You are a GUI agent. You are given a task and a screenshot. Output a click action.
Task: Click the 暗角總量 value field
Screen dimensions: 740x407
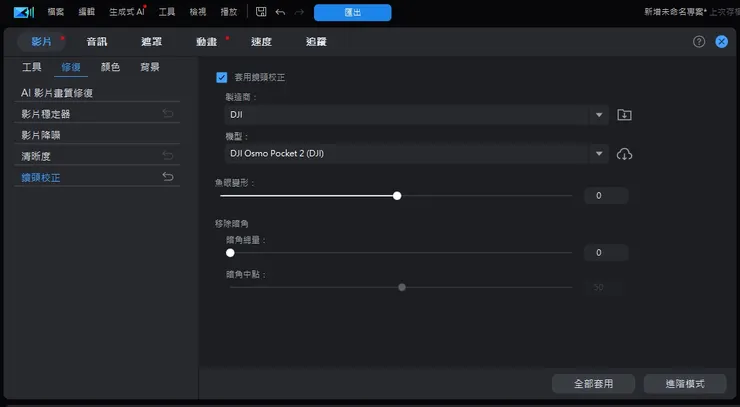pyautogui.click(x=606, y=253)
